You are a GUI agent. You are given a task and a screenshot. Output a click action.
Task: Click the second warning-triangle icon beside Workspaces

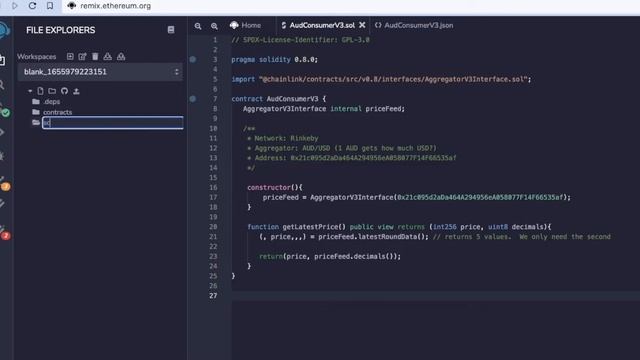121,56
